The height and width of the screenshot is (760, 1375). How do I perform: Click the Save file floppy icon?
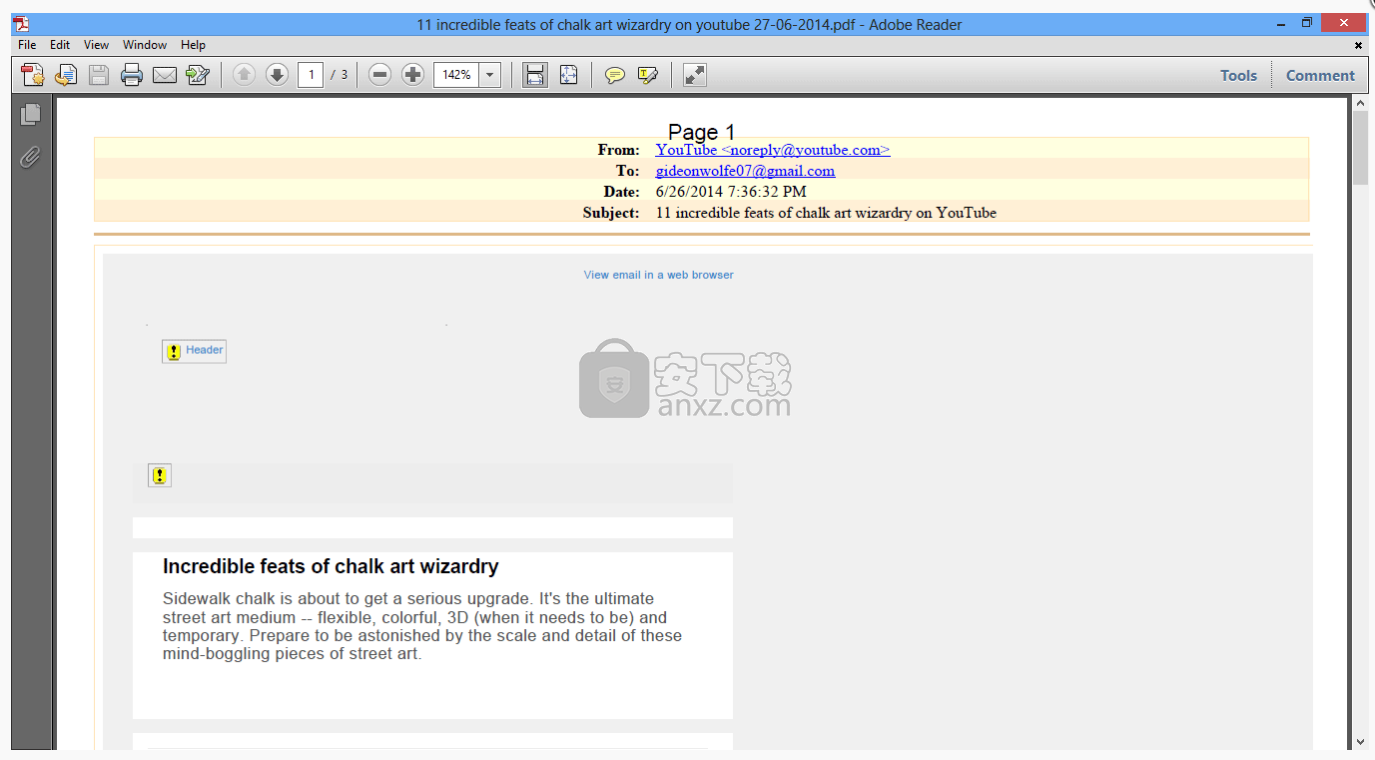(x=99, y=75)
